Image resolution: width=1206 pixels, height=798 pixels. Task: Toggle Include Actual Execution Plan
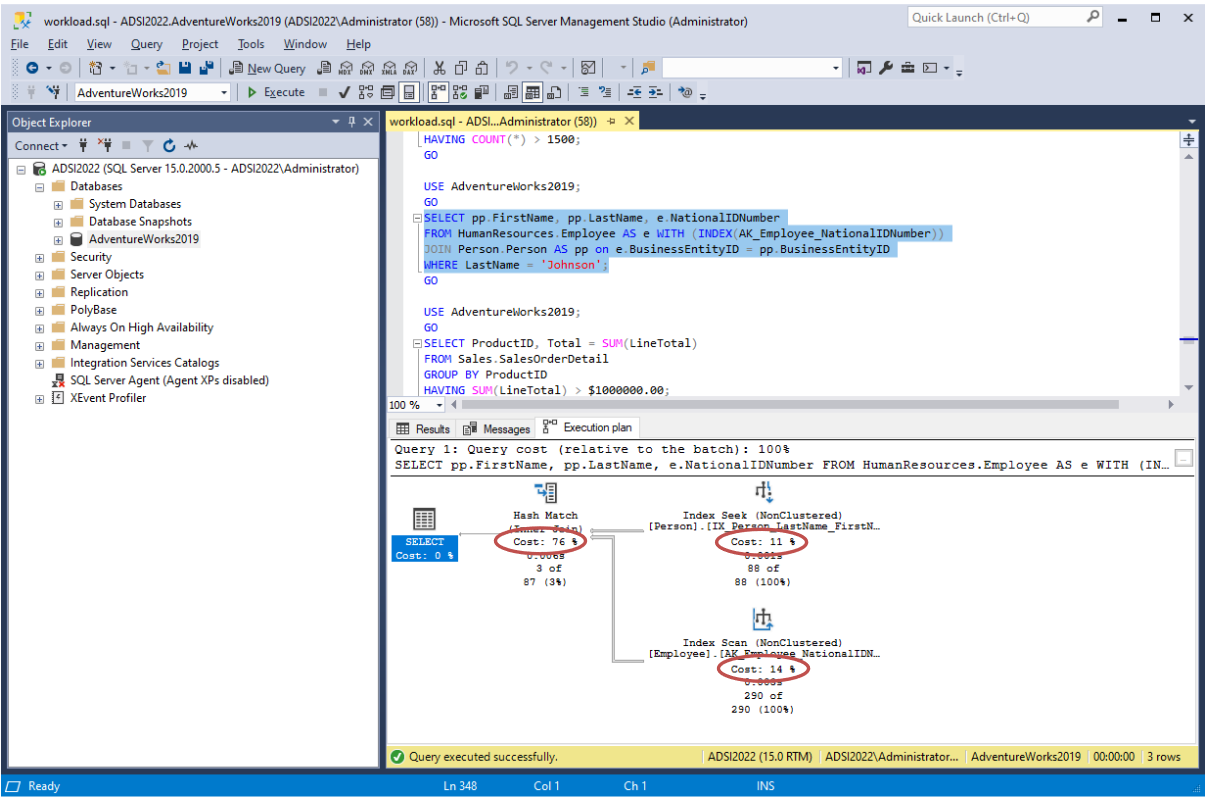click(437, 92)
